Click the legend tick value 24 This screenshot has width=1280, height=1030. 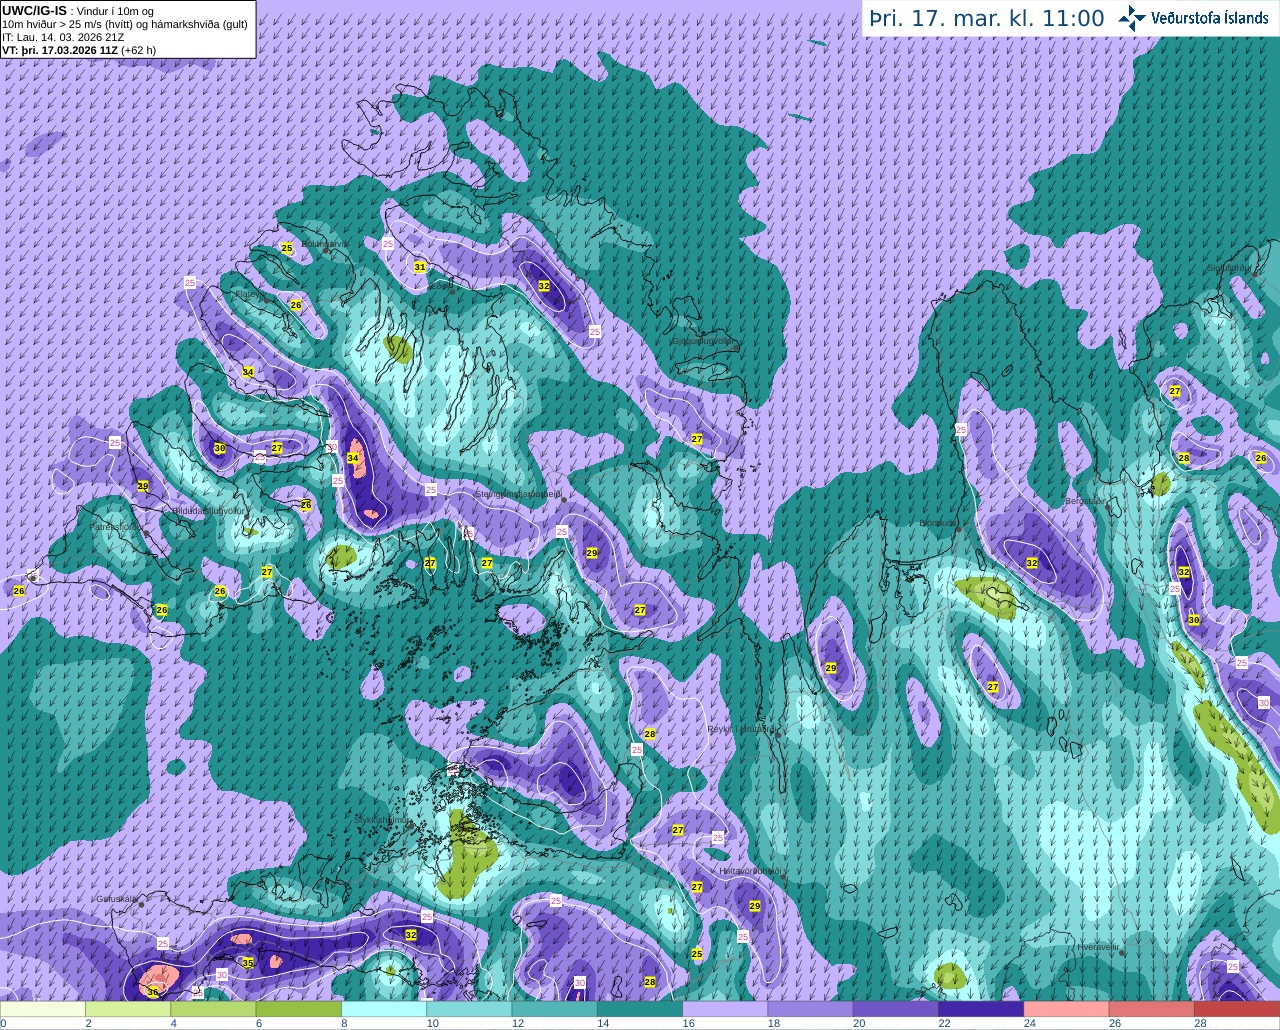[1029, 1023]
